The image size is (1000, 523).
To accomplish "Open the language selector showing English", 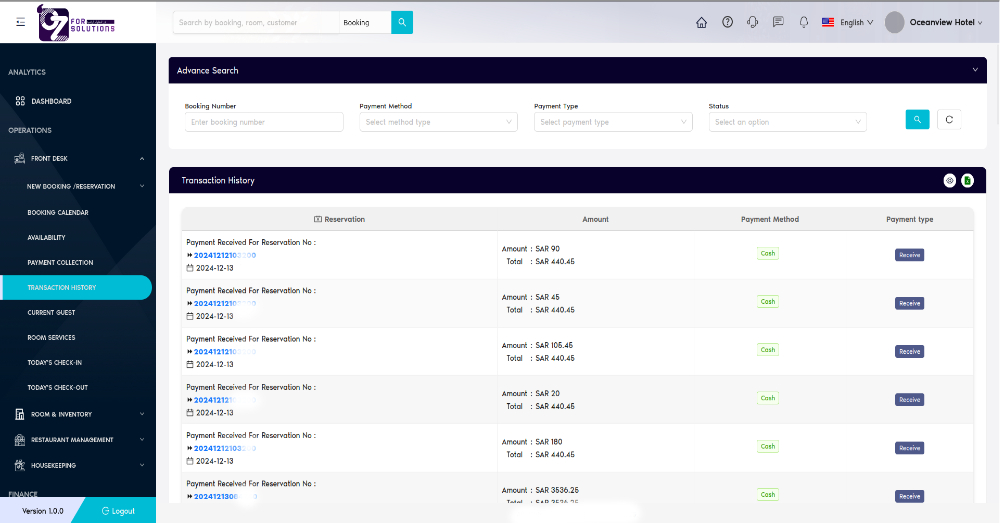I will [x=848, y=22].
